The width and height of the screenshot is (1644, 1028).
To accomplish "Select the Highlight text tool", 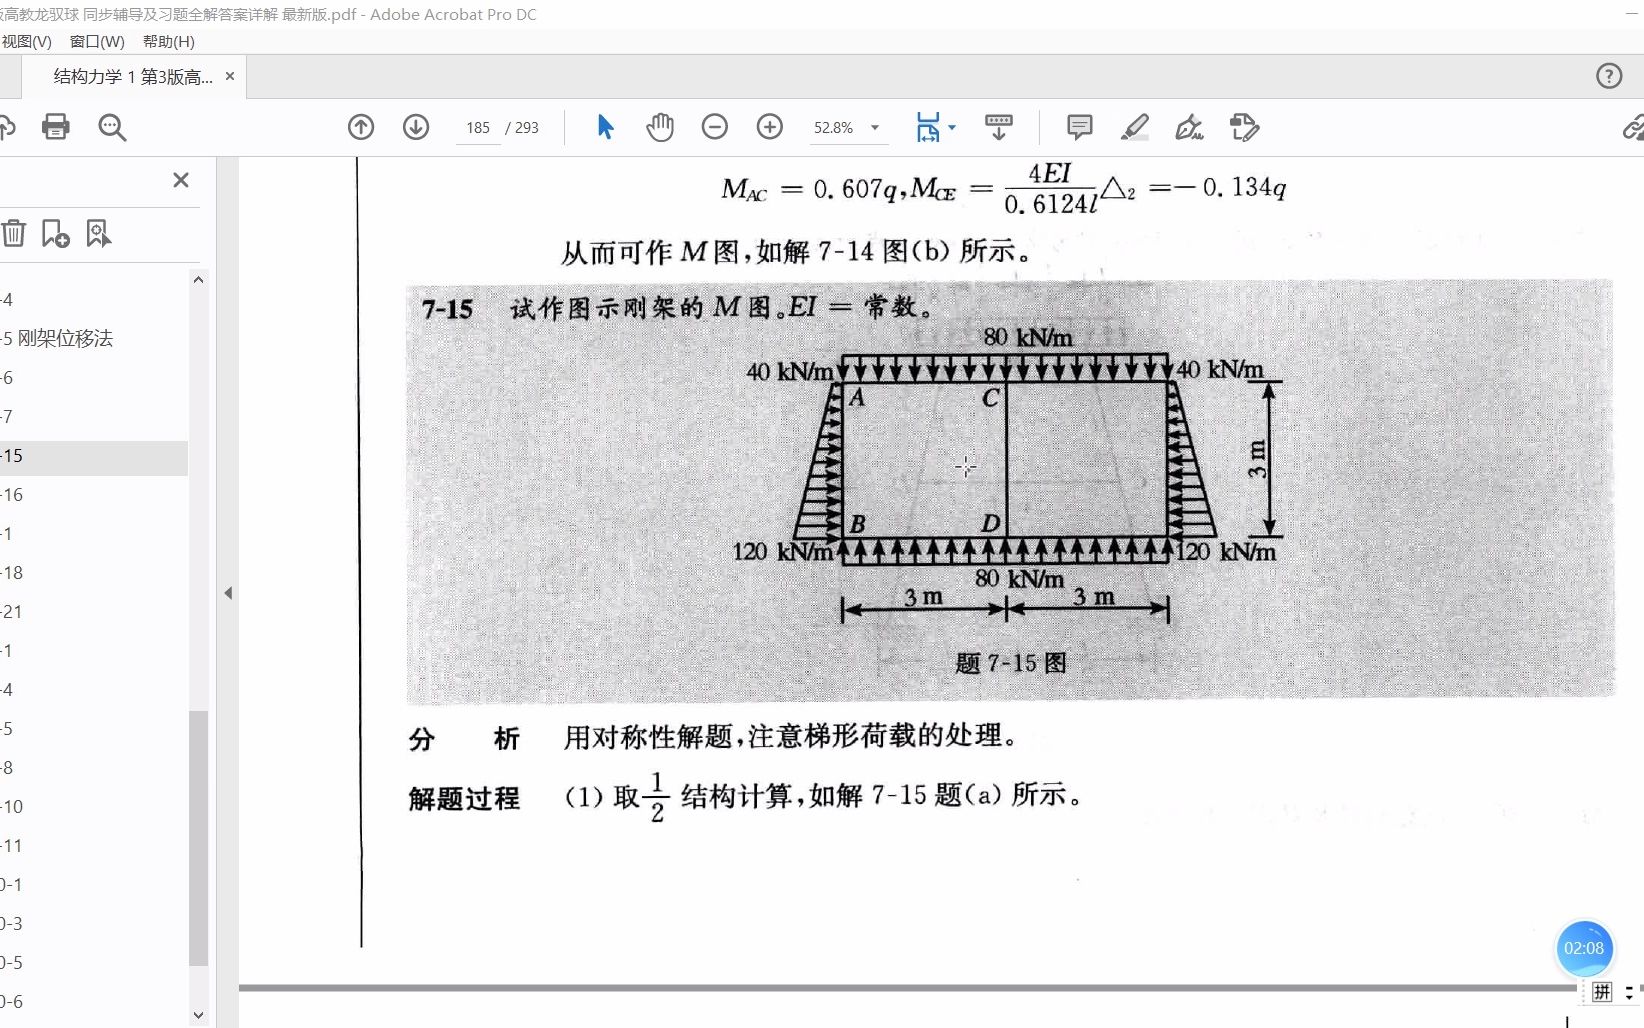I will [1134, 127].
